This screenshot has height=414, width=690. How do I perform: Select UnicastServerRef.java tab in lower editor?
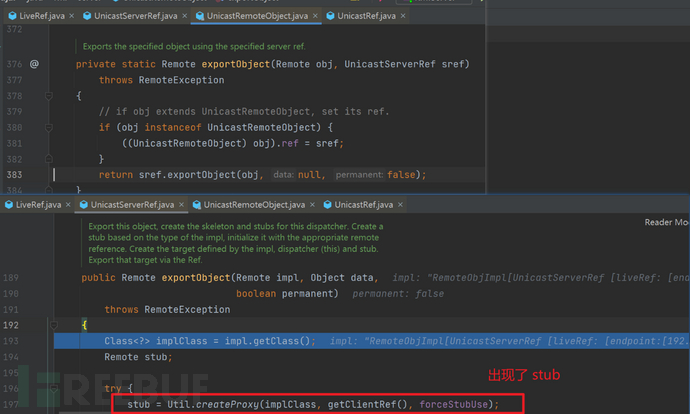coord(132,205)
